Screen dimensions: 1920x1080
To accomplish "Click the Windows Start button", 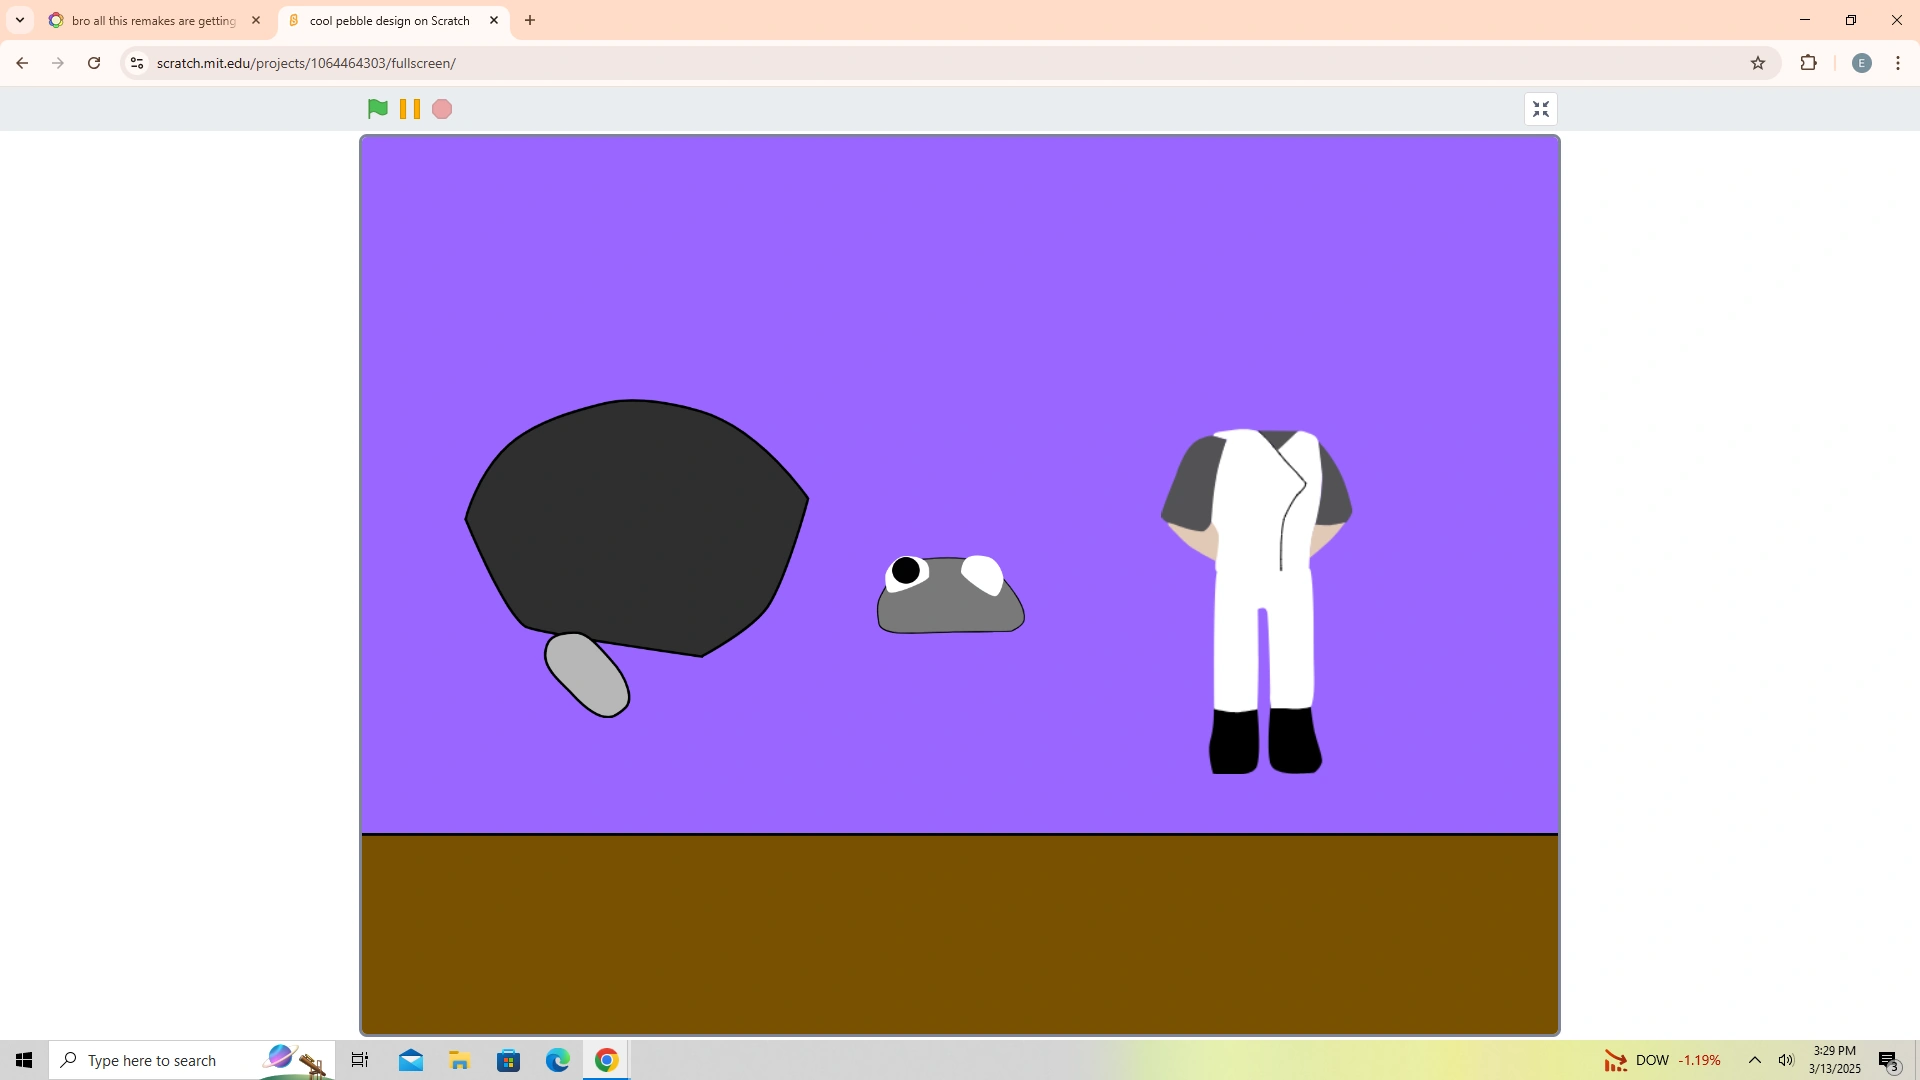I will click(x=23, y=1060).
